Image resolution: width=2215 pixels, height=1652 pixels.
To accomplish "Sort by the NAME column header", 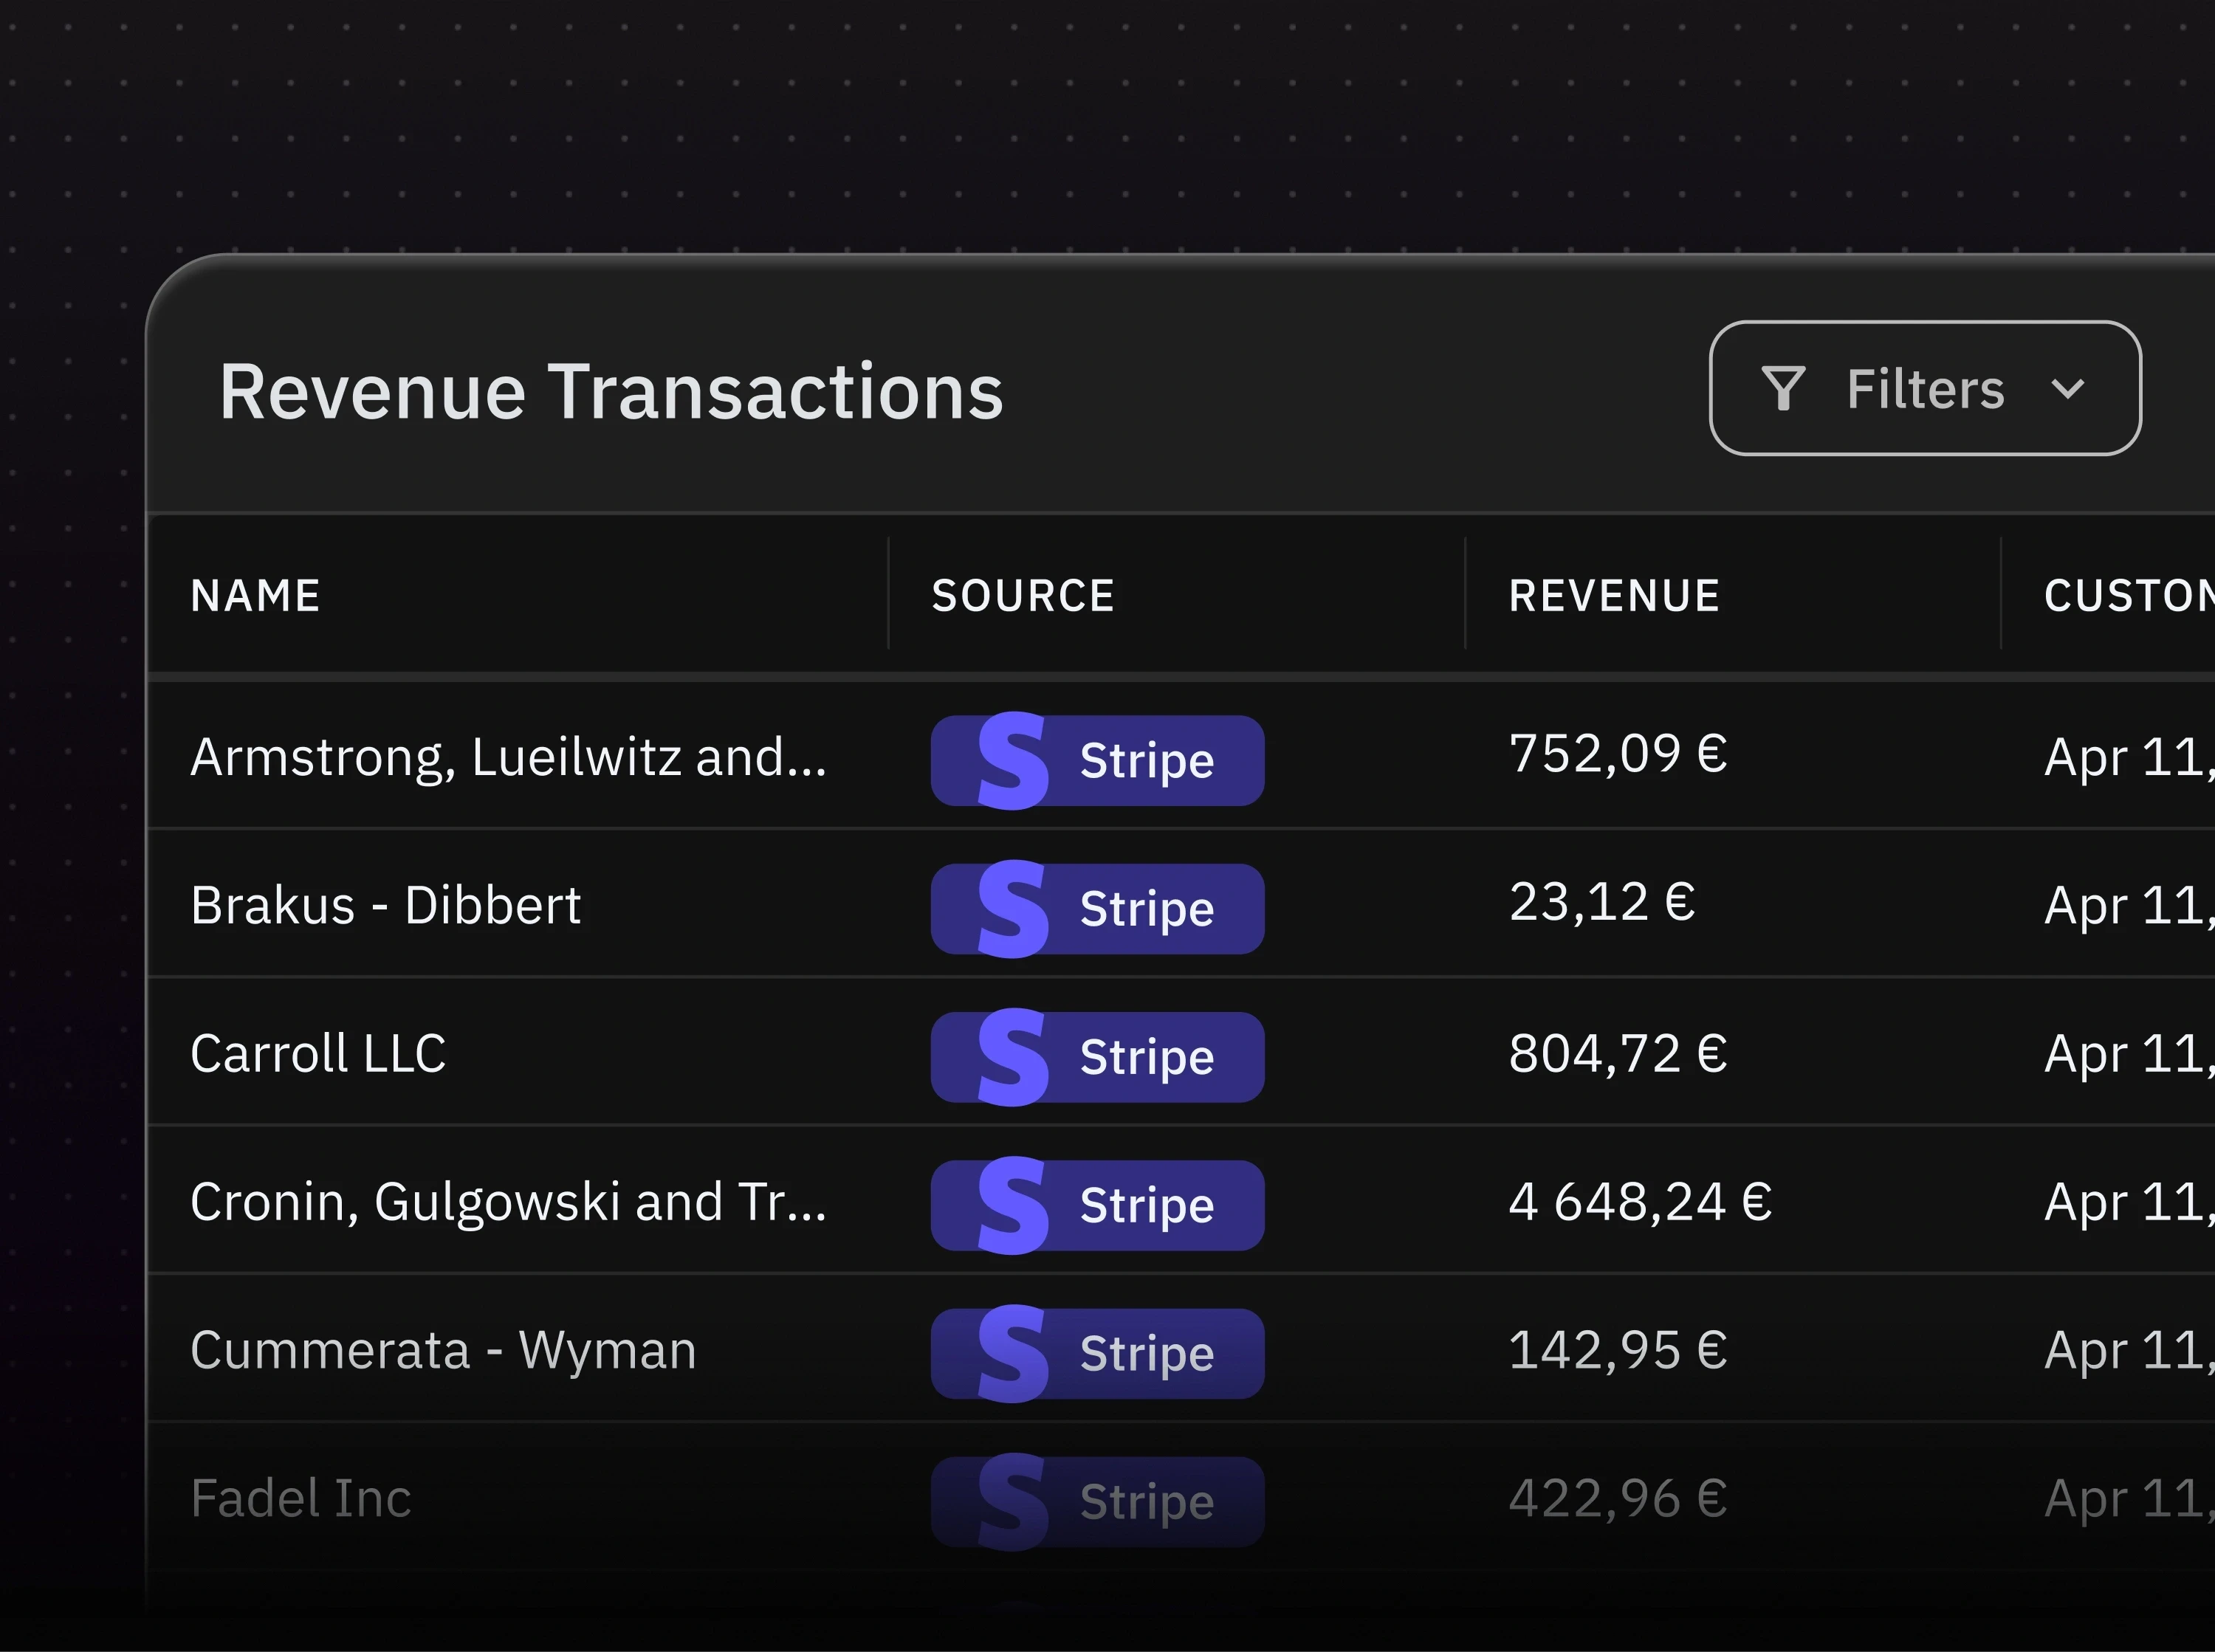I will (x=256, y=596).
